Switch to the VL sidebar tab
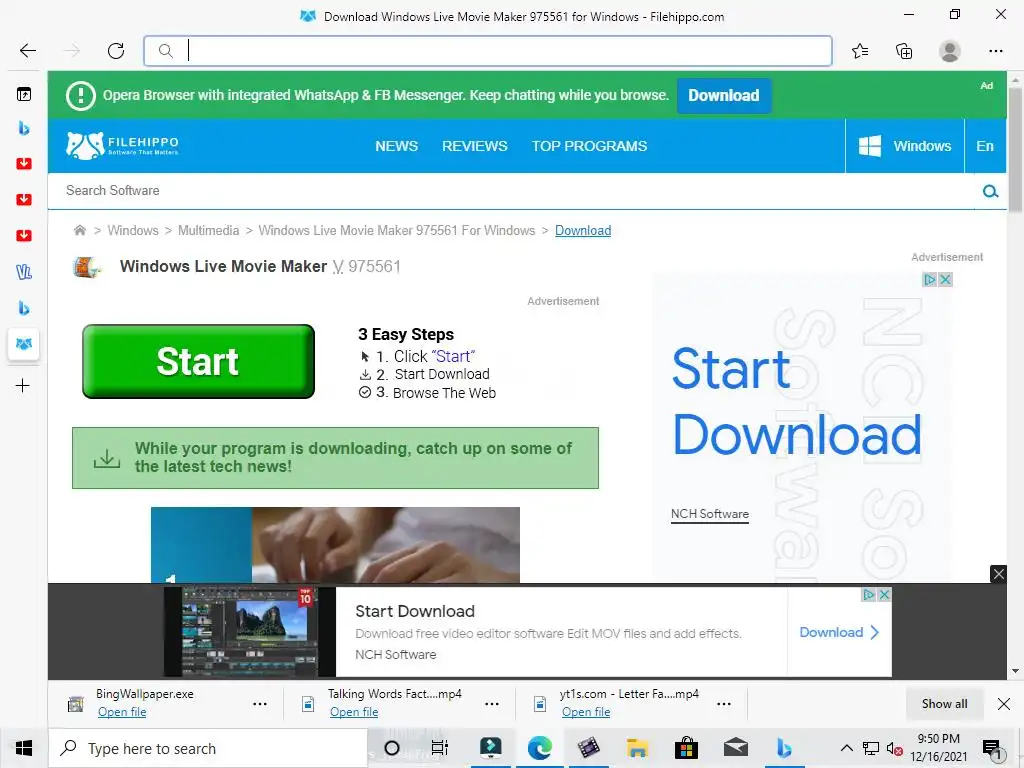Viewport: 1024px width, 768px height. [x=24, y=272]
